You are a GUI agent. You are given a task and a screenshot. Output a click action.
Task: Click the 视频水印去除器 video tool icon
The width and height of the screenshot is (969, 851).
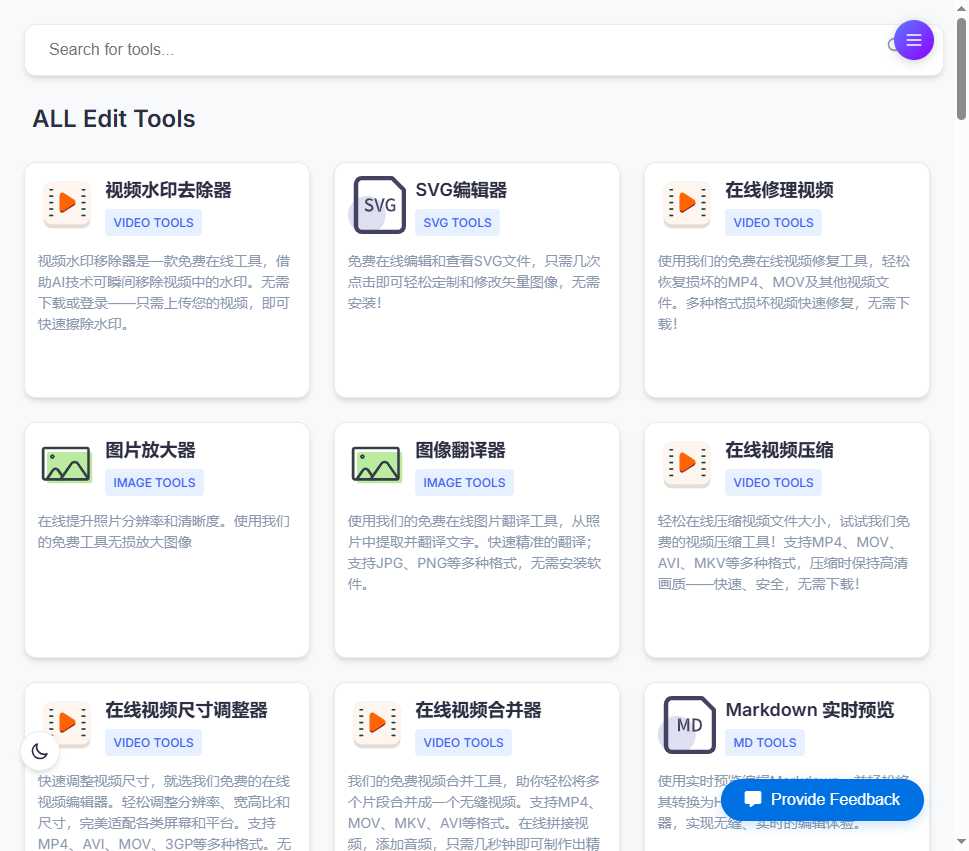click(66, 203)
